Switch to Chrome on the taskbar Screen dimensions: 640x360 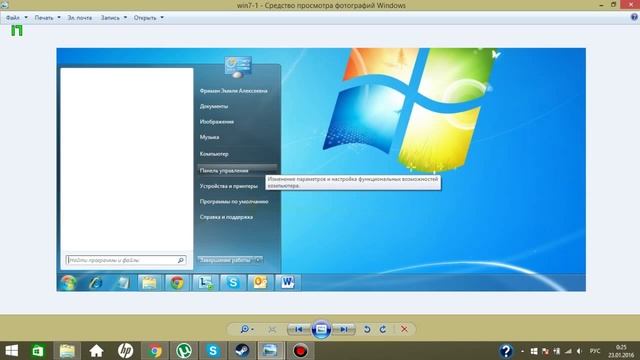pos(155,351)
